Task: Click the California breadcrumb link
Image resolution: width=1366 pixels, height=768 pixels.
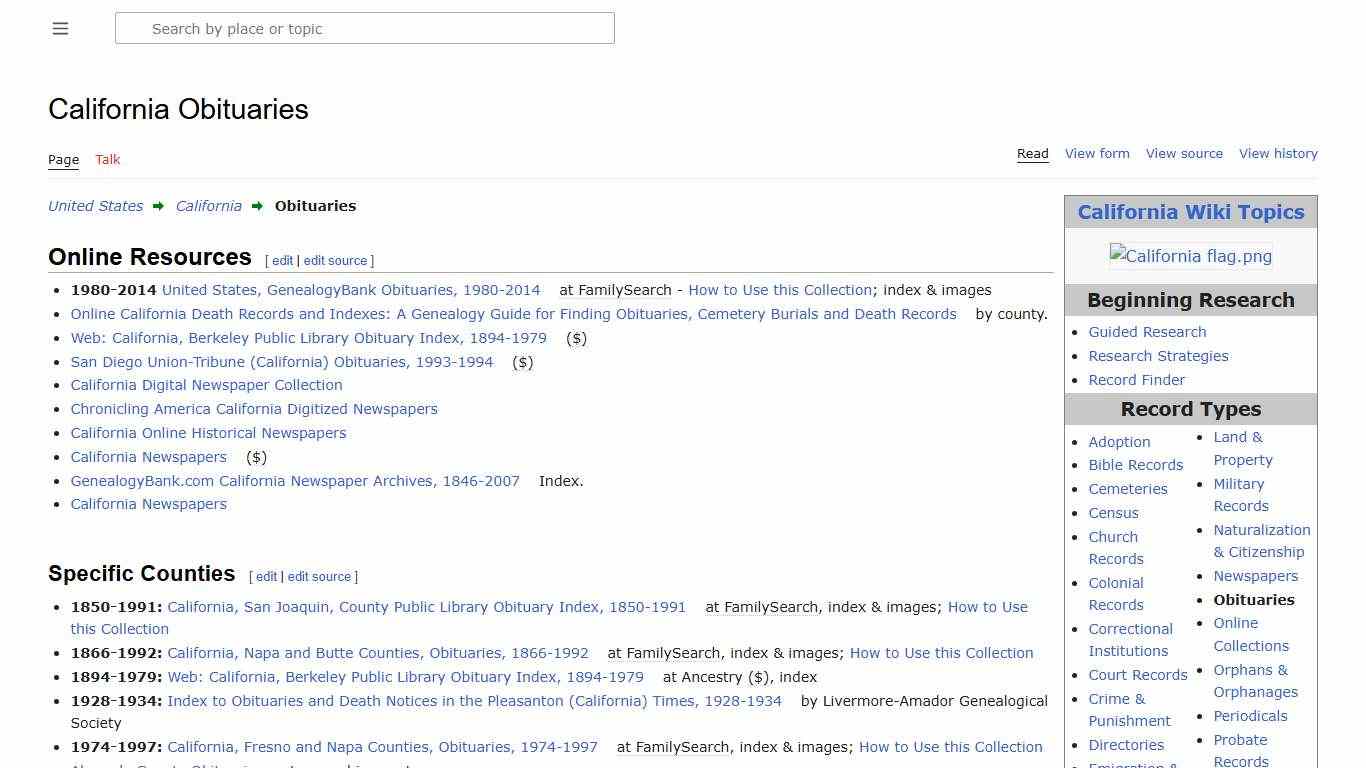Action: 209,206
